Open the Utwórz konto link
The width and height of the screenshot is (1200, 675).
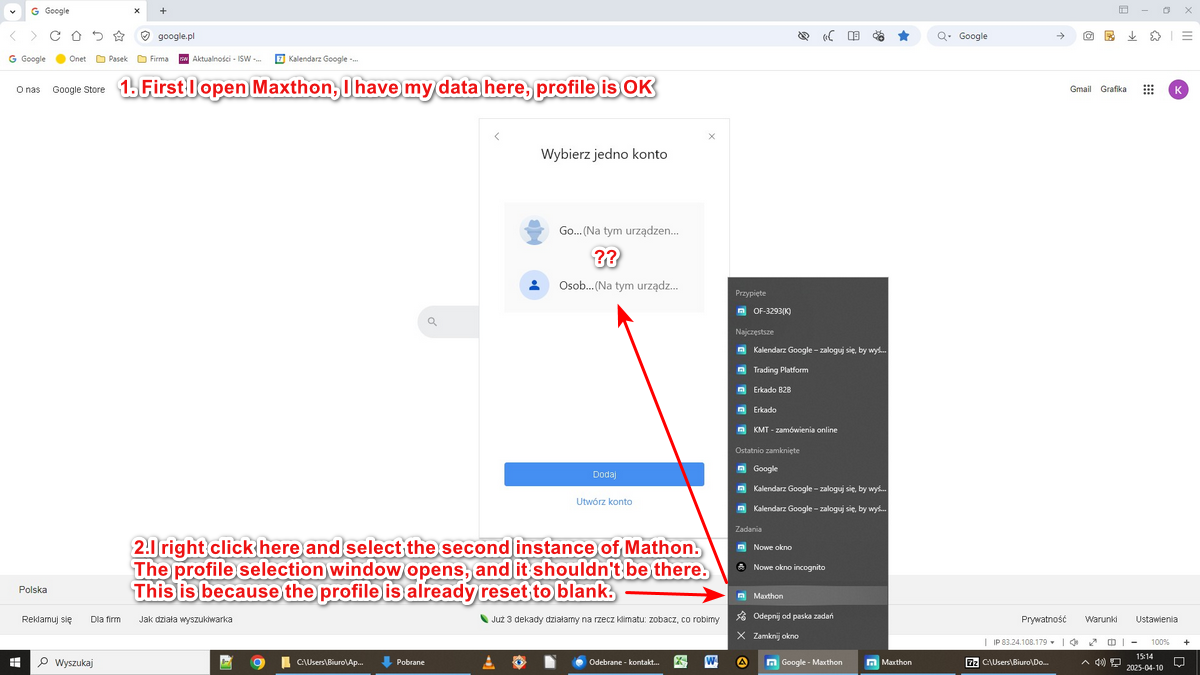coord(604,502)
